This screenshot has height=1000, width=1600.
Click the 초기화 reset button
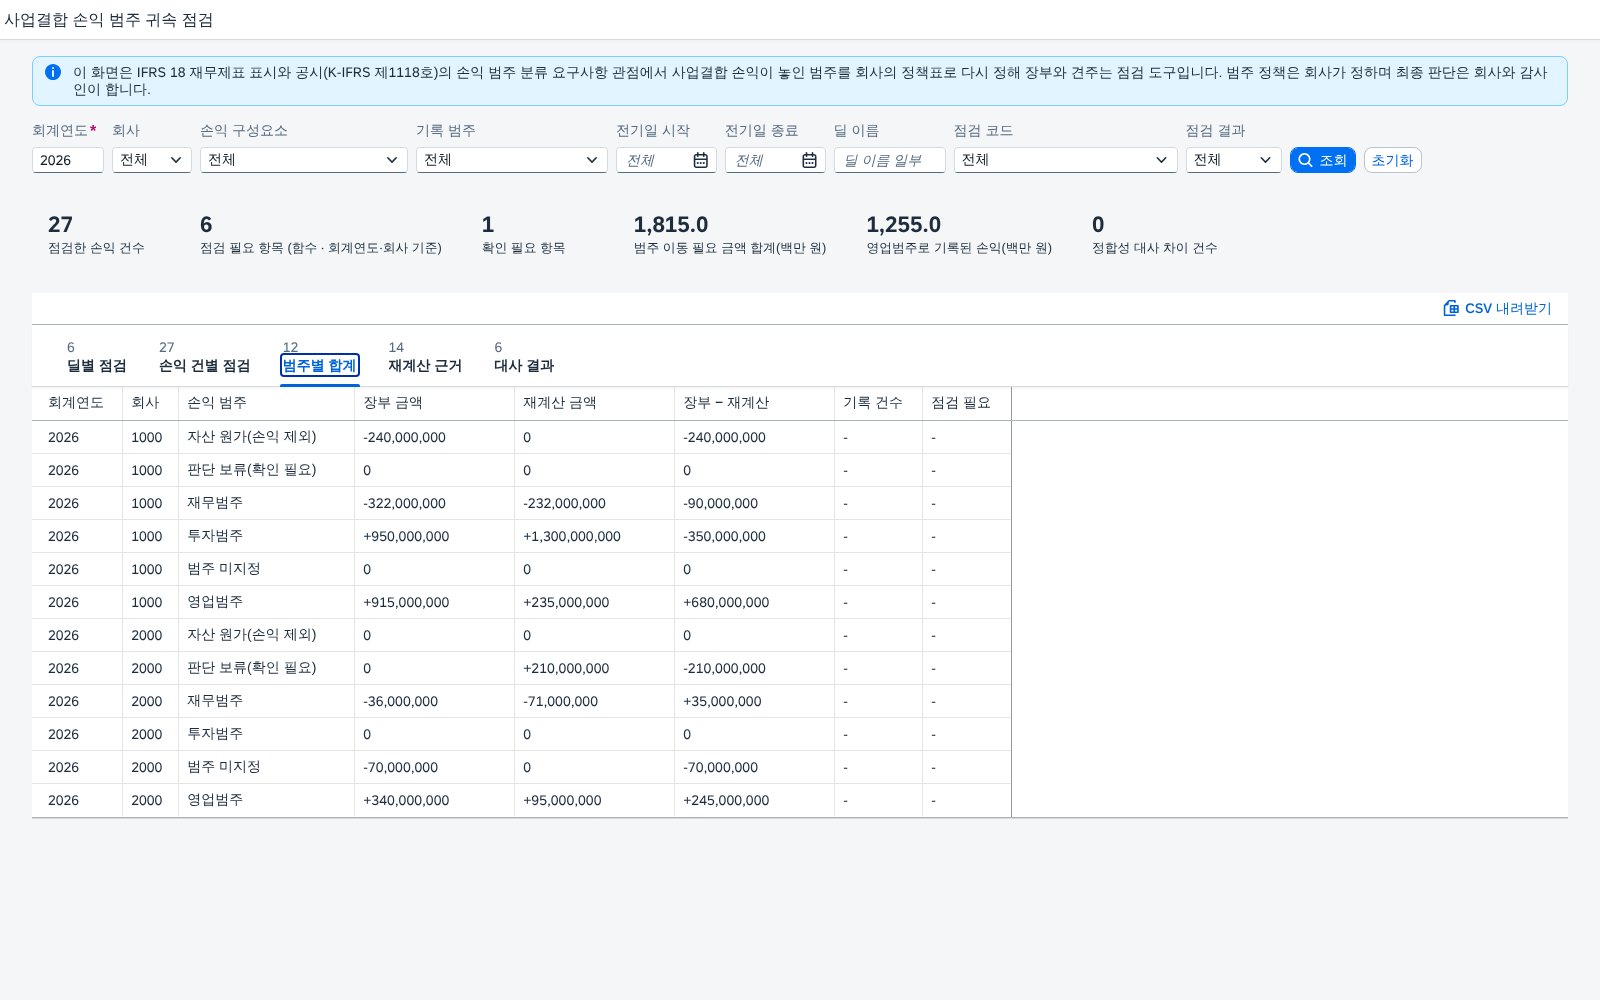(1392, 160)
